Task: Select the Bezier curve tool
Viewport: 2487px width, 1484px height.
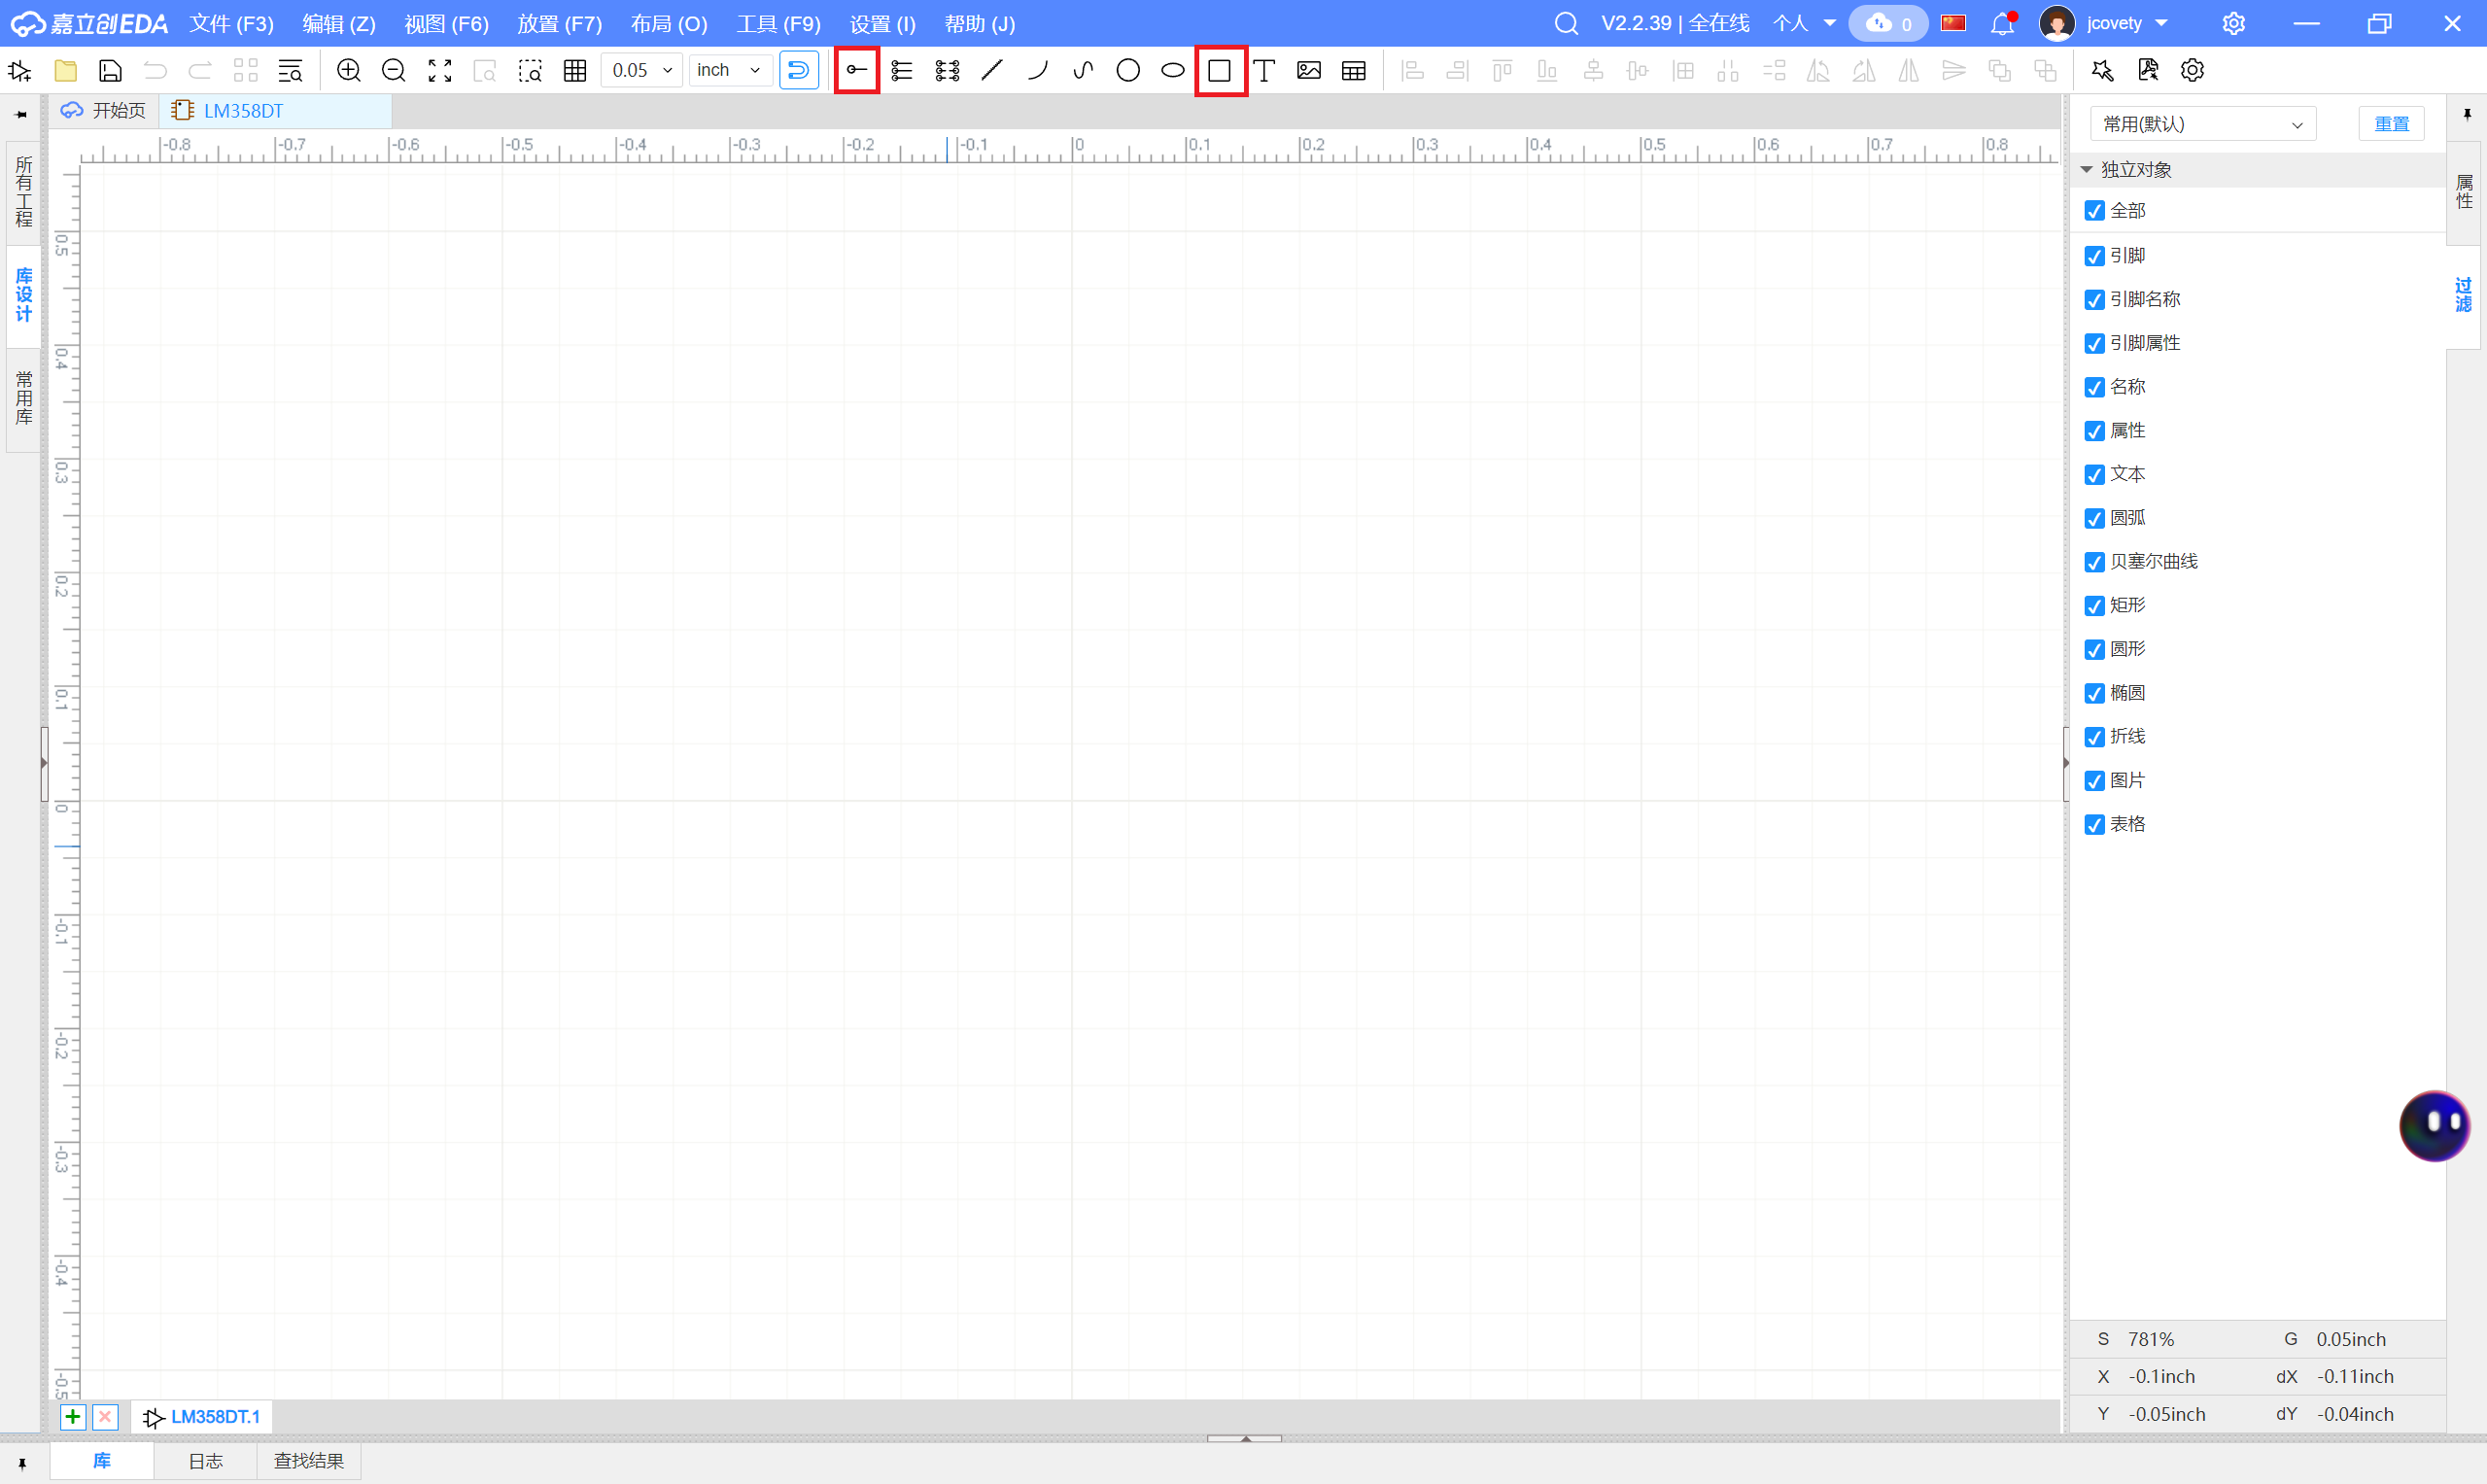Action: point(1083,70)
